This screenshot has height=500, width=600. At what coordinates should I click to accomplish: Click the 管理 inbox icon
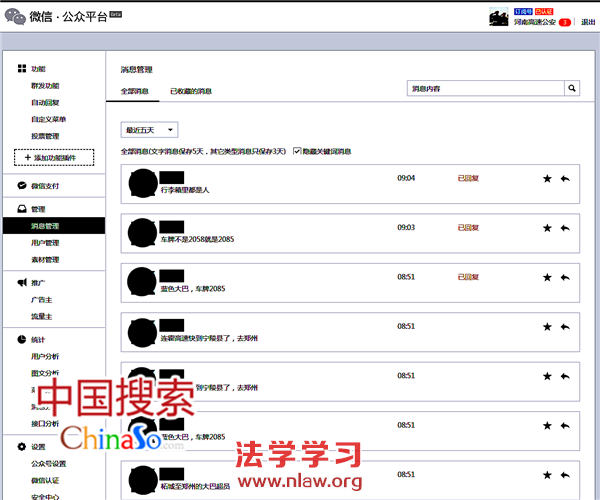(22, 209)
